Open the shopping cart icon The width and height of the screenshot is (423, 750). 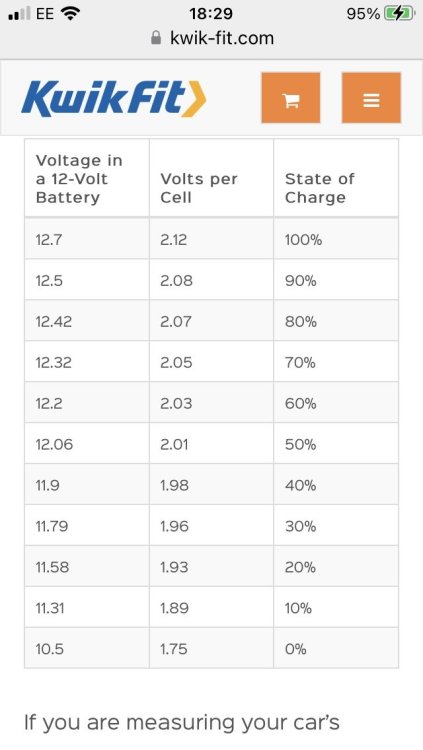click(x=290, y=98)
